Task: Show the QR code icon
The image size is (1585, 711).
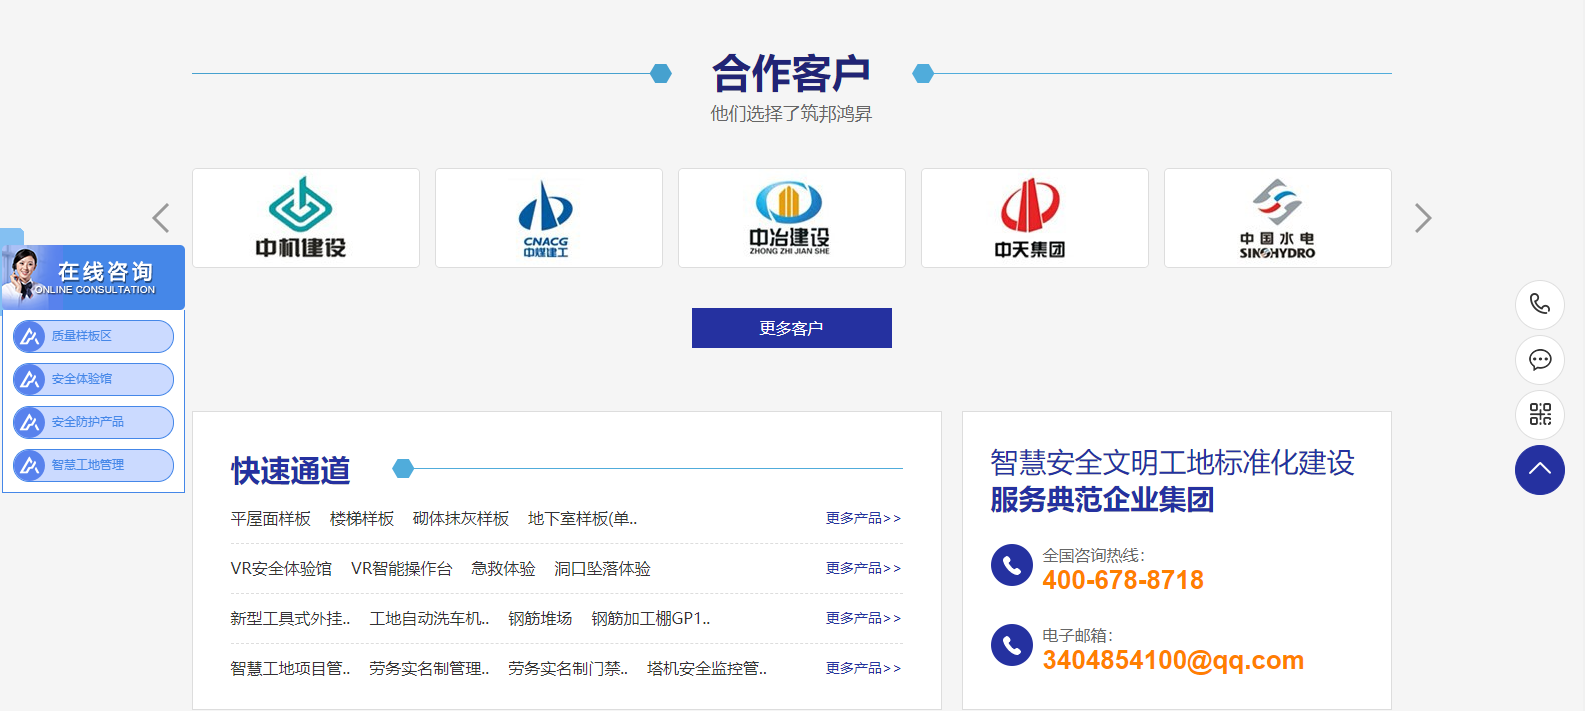Action: (1539, 414)
